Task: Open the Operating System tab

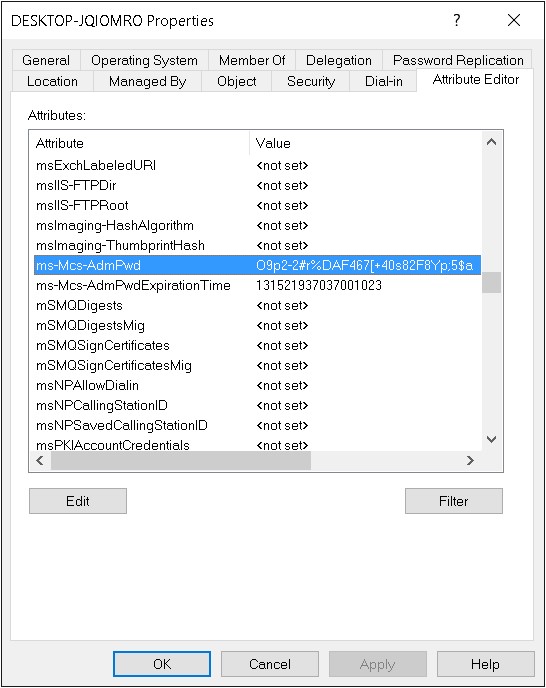Action: (x=144, y=60)
